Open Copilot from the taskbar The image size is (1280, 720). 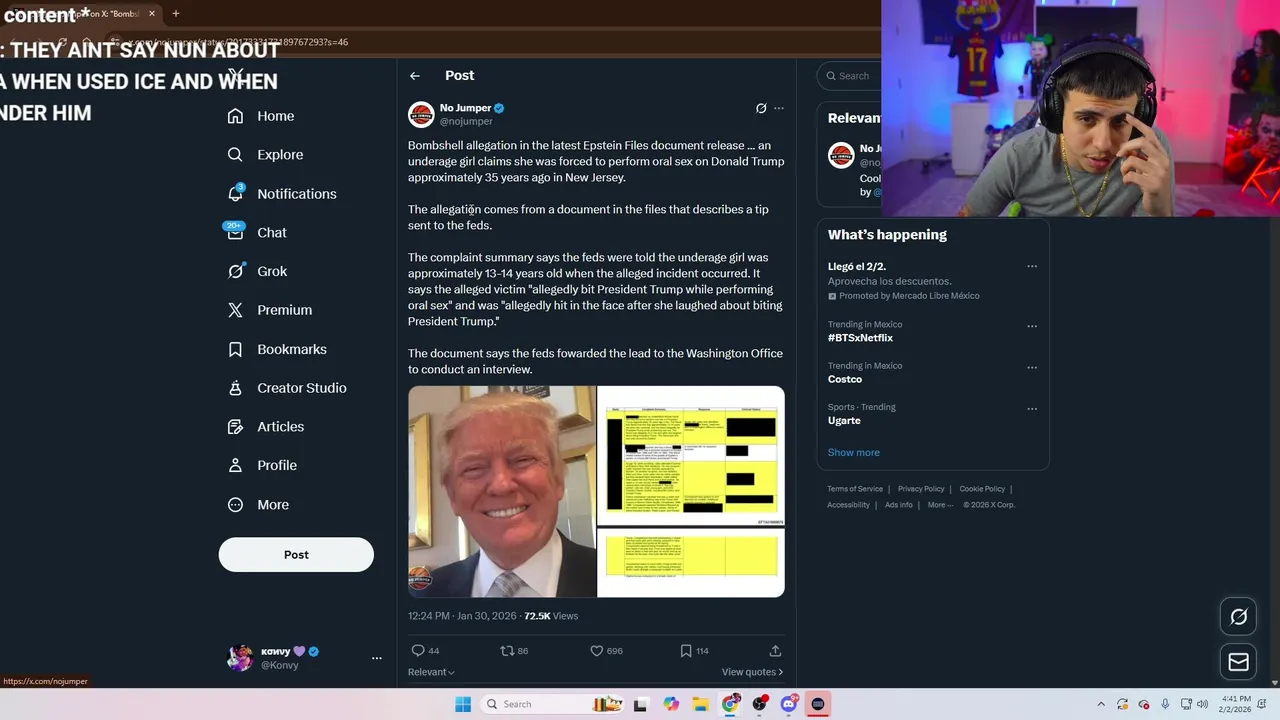click(x=671, y=704)
